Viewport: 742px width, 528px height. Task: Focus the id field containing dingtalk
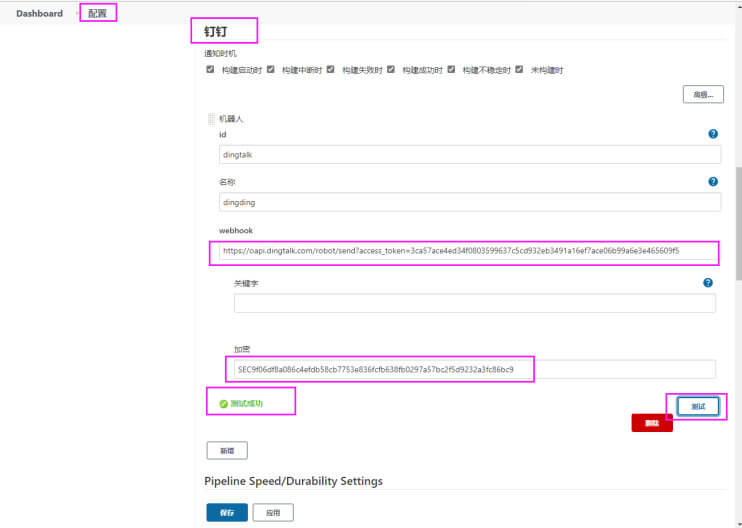[x=470, y=155]
